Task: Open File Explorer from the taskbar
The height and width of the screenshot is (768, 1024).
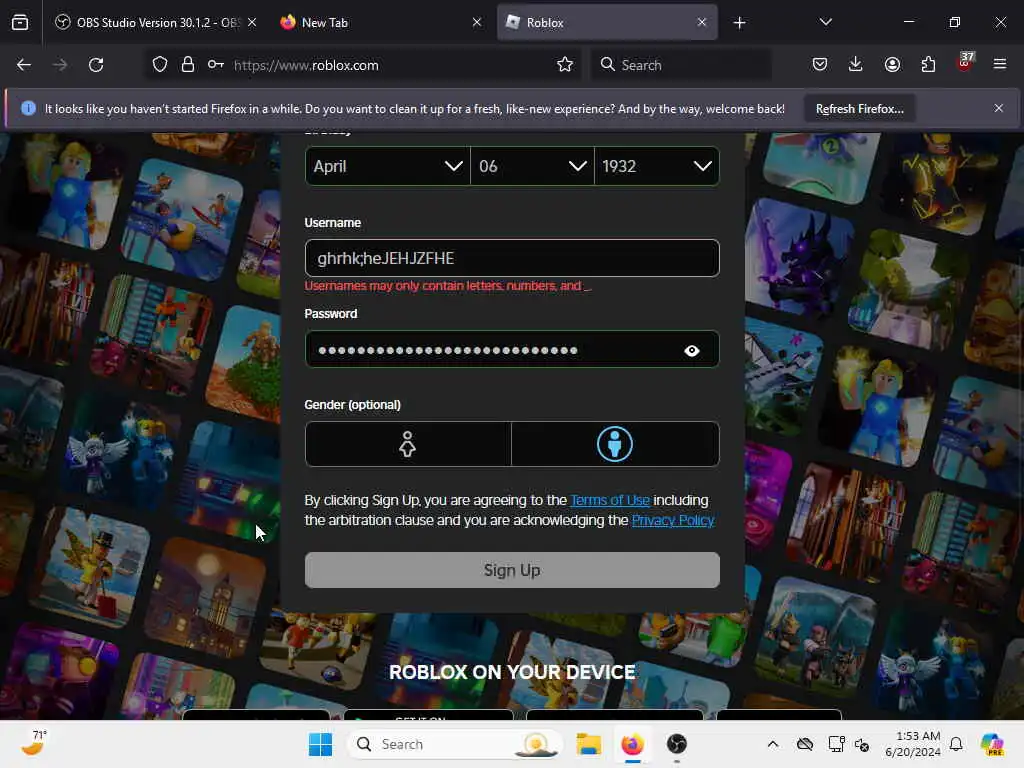Action: pos(588,744)
